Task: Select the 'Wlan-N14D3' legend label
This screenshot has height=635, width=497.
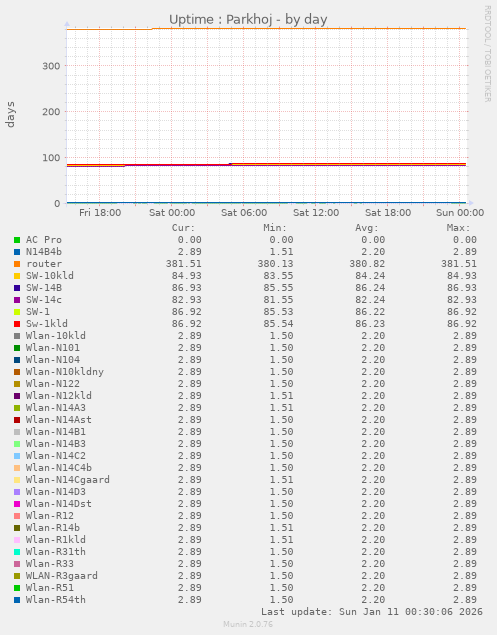Action: click(56, 492)
